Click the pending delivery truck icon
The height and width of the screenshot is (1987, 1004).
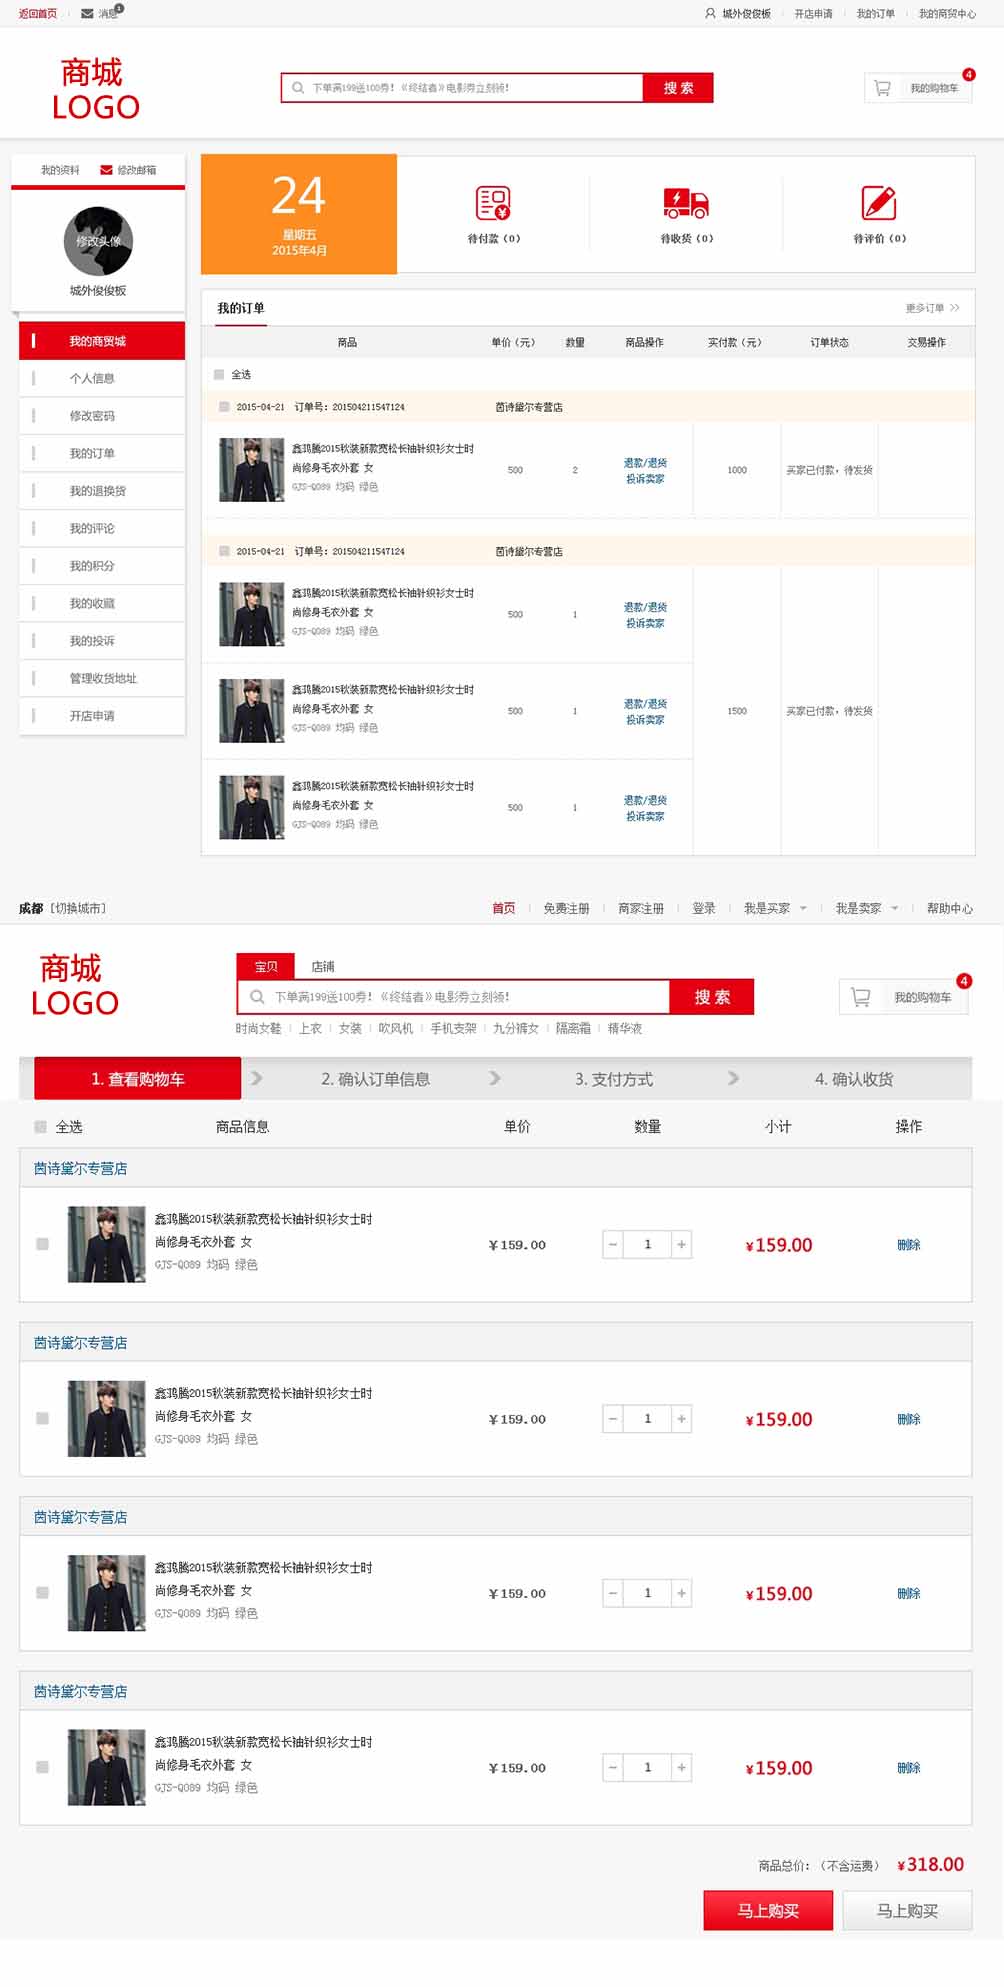pos(686,203)
